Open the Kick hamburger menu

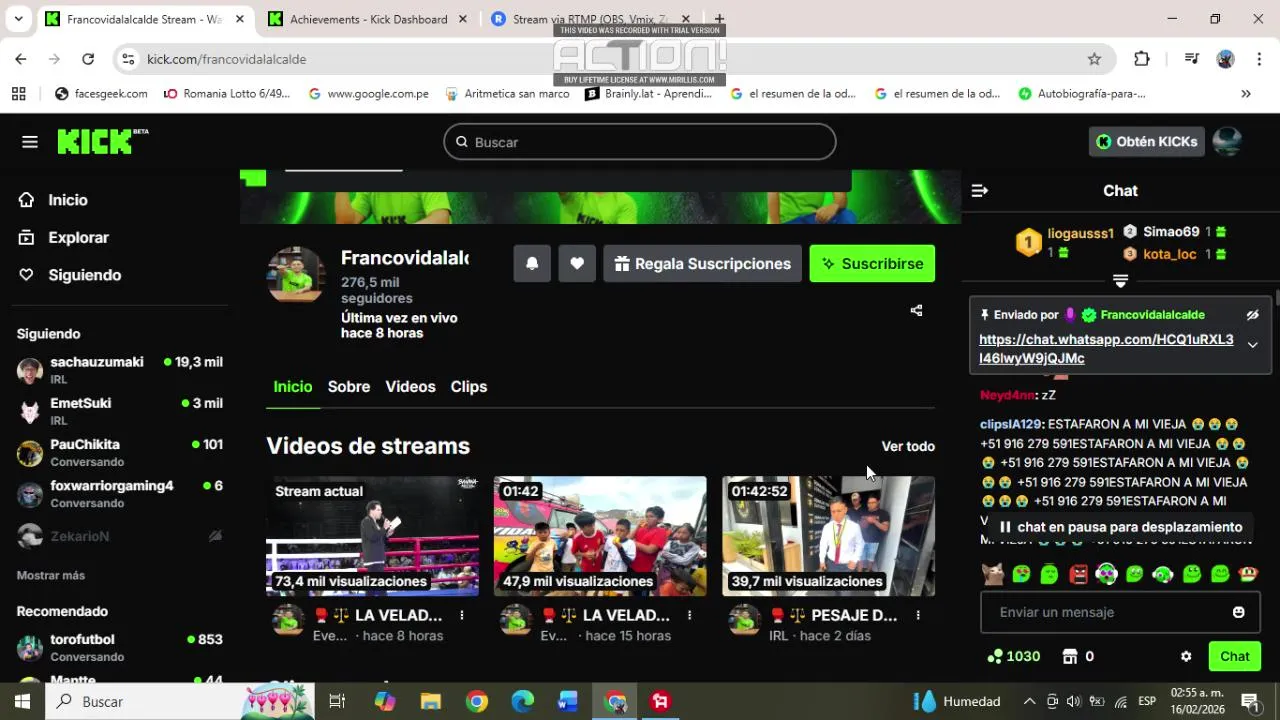pyautogui.click(x=30, y=142)
